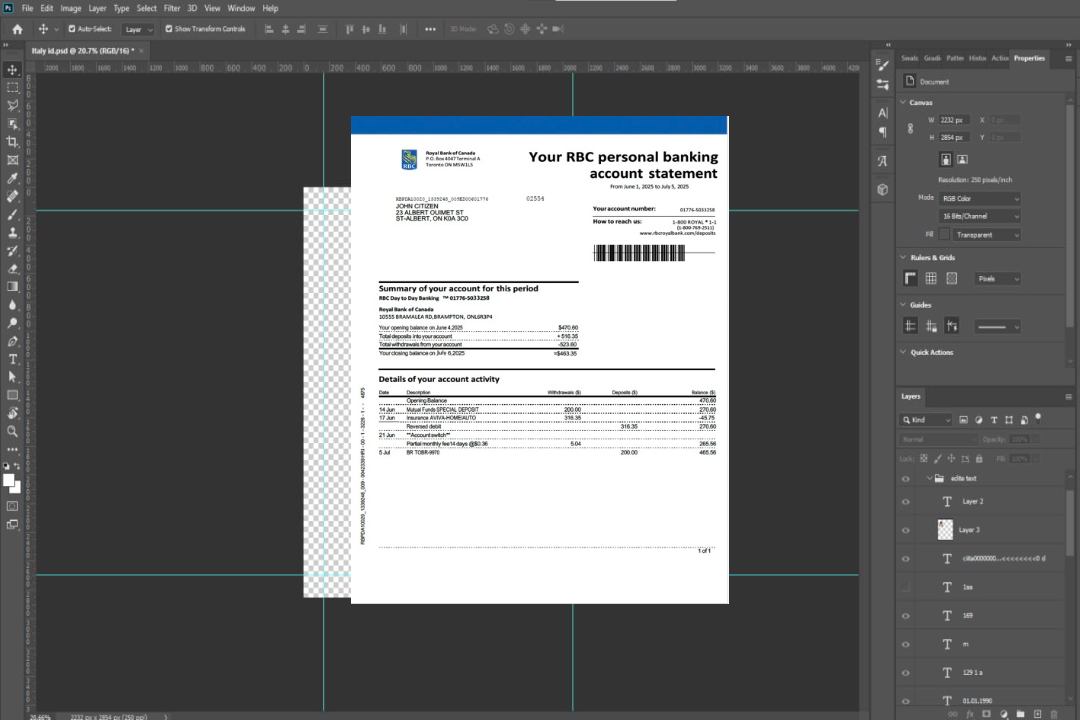Select the Eyedropper tool
The image size is (1080, 720).
pyautogui.click(x=12, y=178)
